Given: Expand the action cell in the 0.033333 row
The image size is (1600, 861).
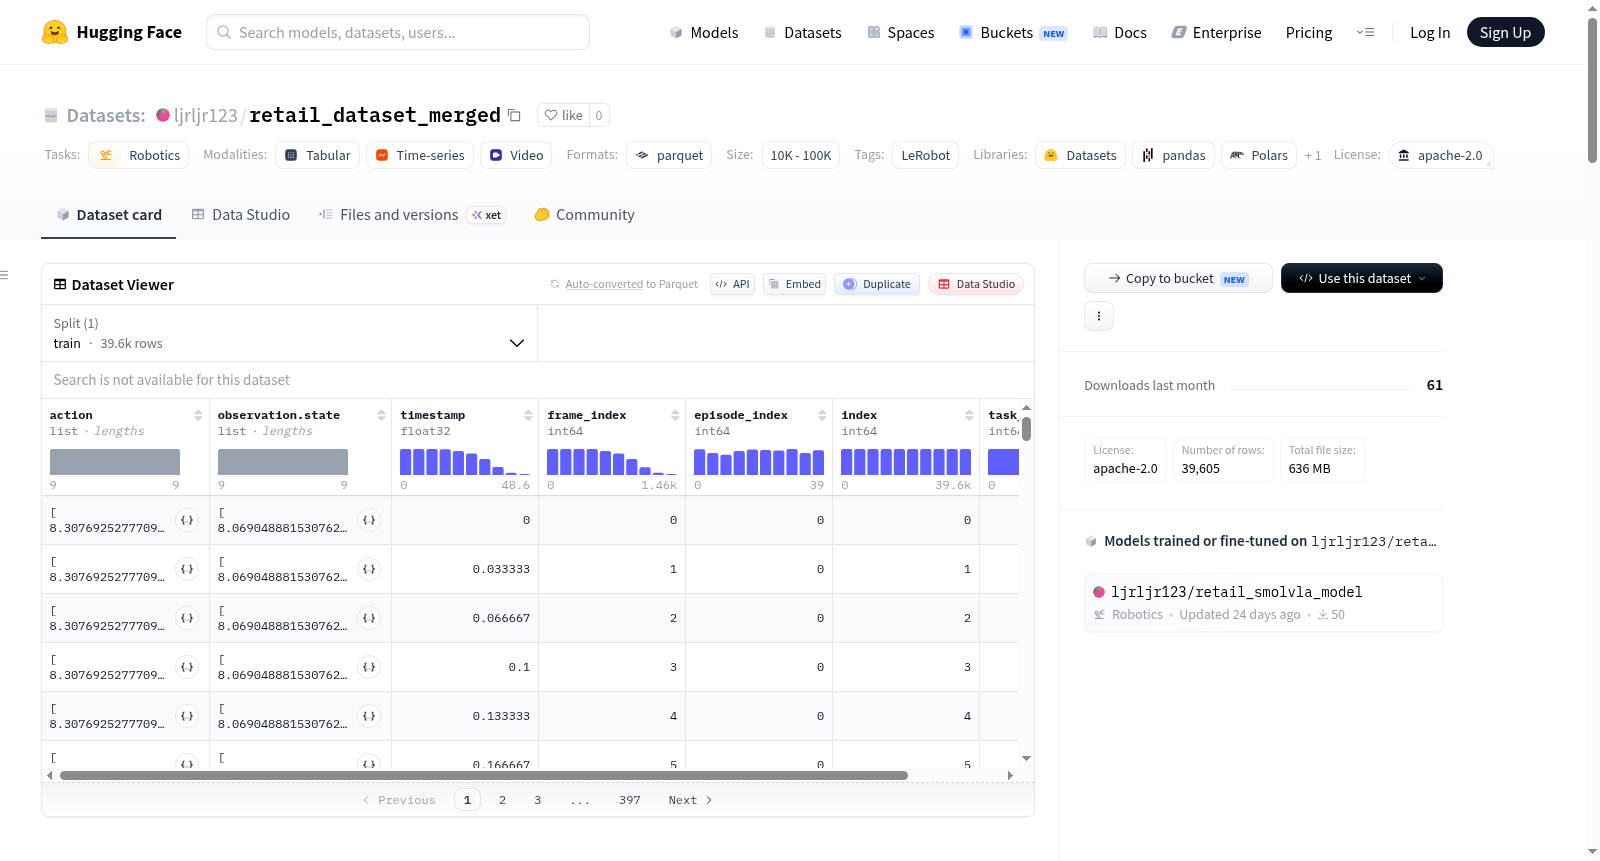Looking at the screenshot, I should pyautogui.click(x=187, y=569).
